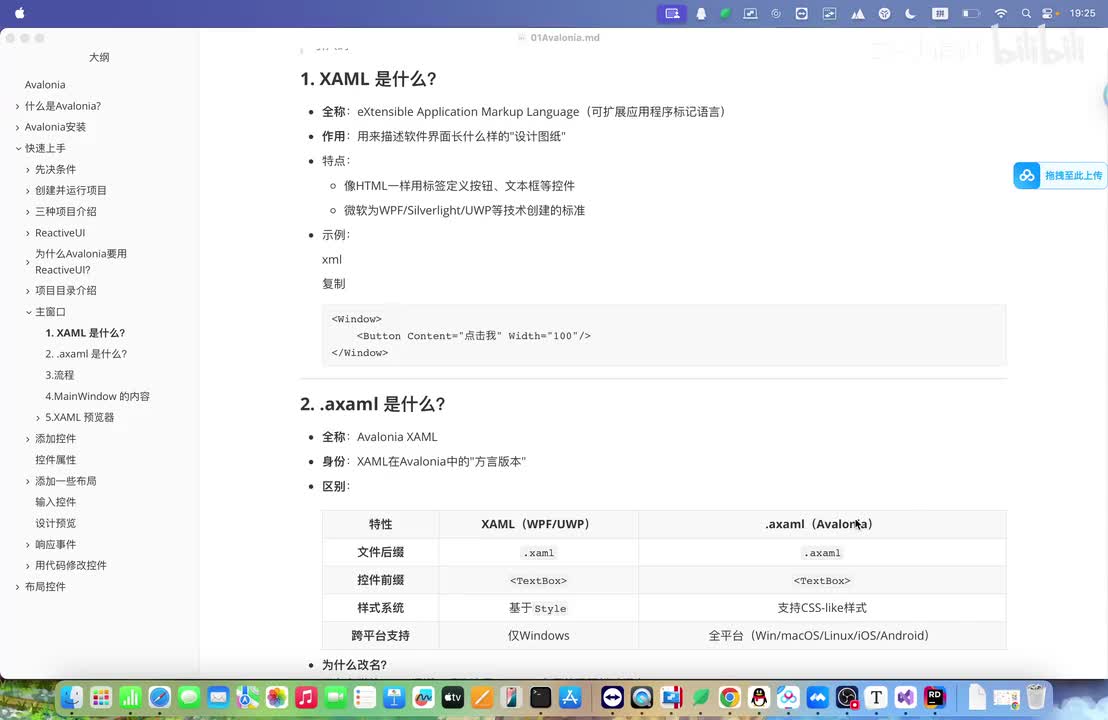
Task: Go to 4.MainWindow 的内容 outline entry
Action: click(98, 396)
